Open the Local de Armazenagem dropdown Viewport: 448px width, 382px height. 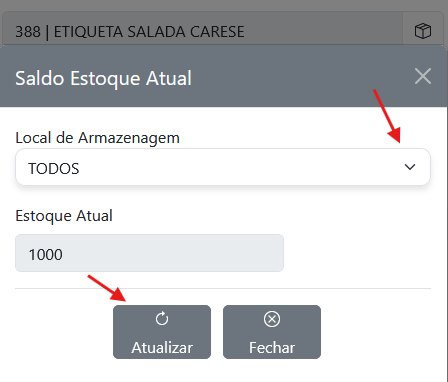[223, 167]
